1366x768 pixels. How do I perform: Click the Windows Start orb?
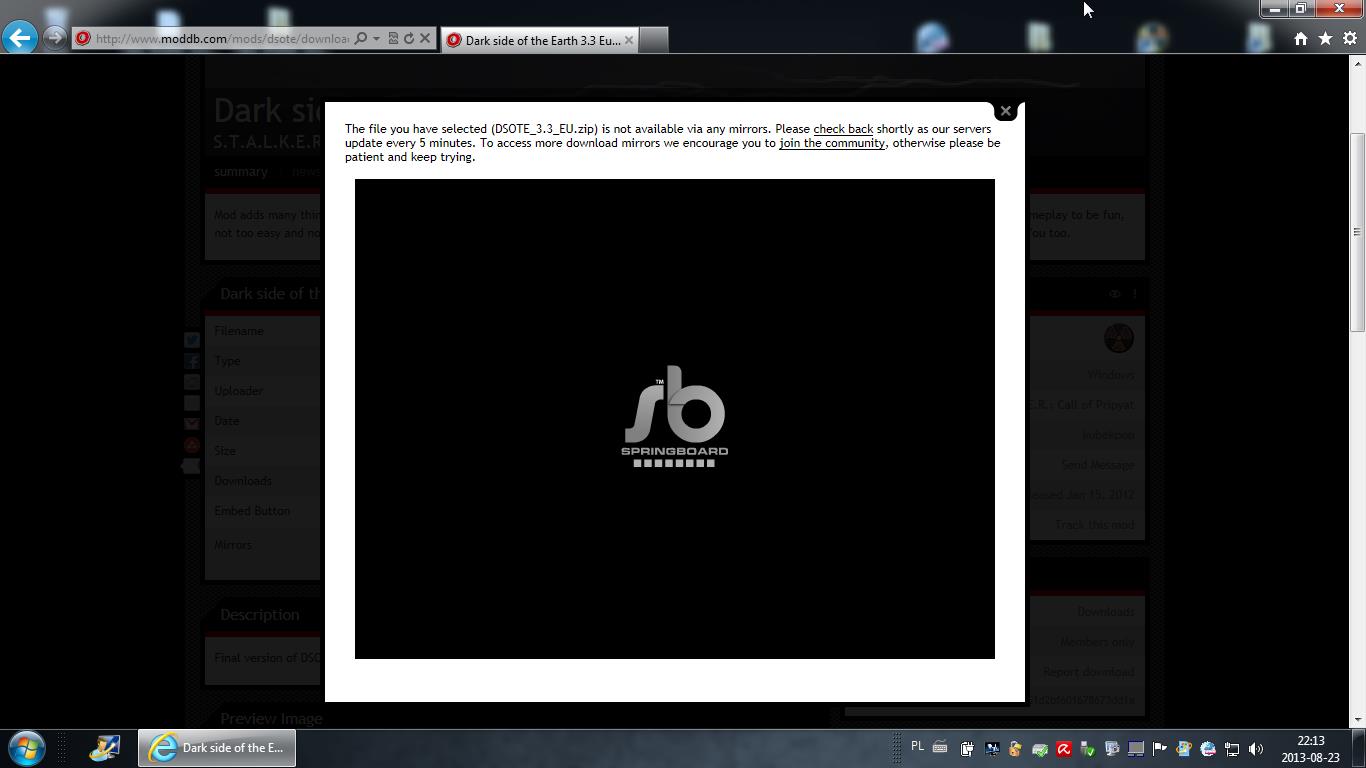point(26,748)
